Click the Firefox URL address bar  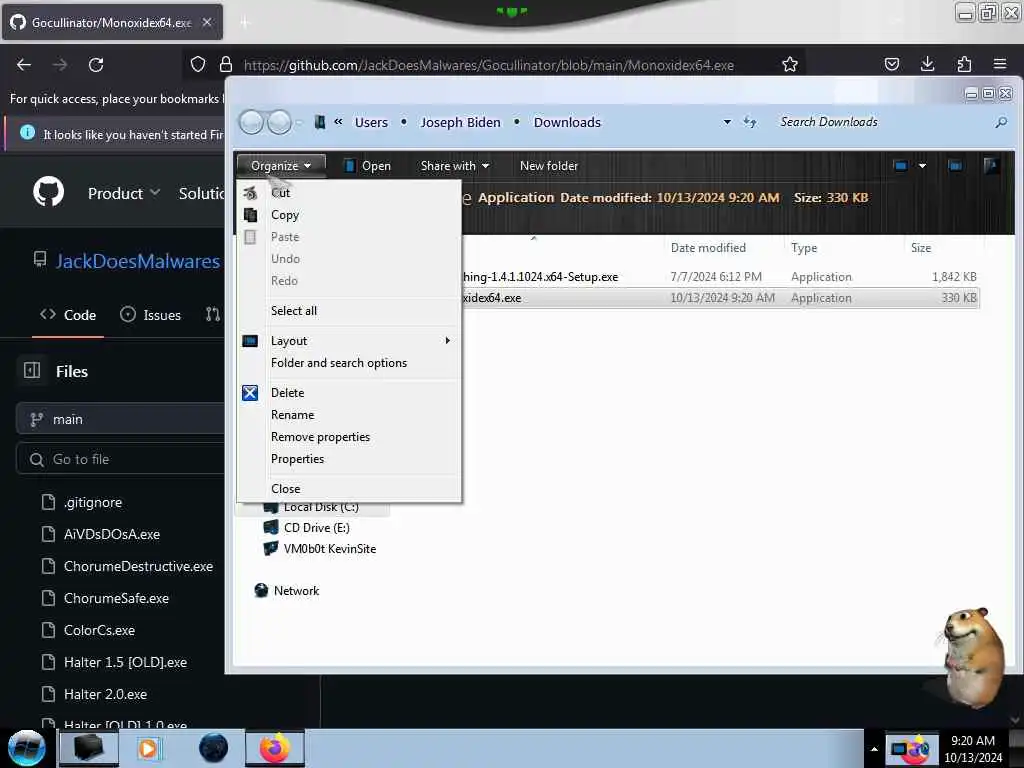click(x=488, y=65)
